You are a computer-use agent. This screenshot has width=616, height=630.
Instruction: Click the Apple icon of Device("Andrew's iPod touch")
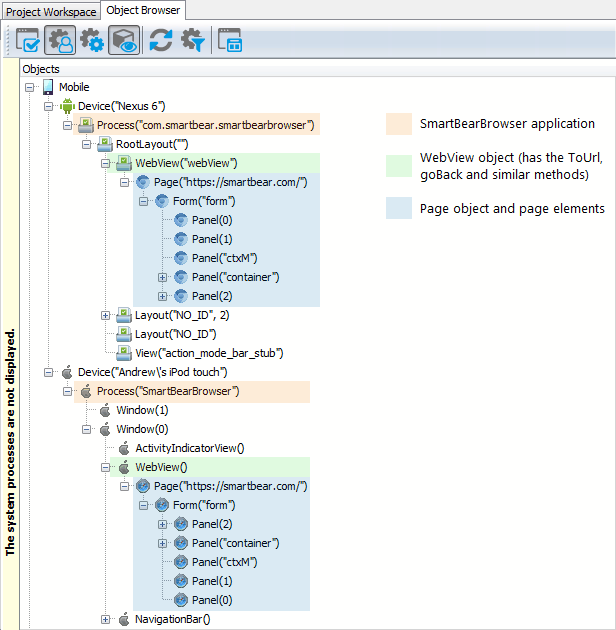coord(67,372)
